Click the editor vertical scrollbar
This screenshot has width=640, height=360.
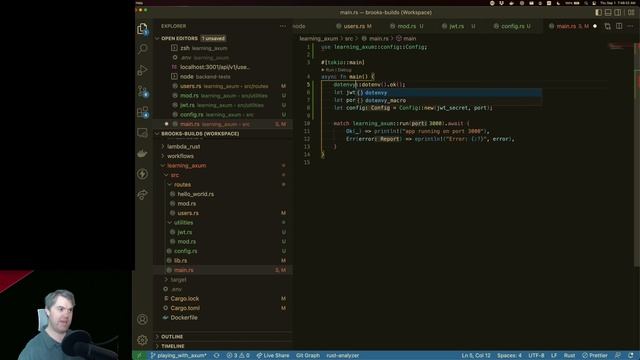[637, 155]
